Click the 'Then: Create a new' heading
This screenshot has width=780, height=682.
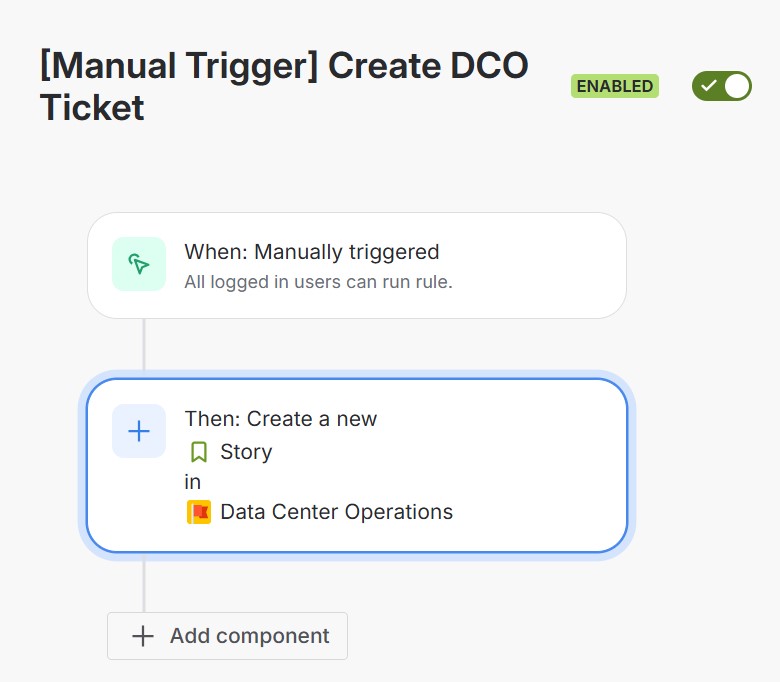(281, 419)
